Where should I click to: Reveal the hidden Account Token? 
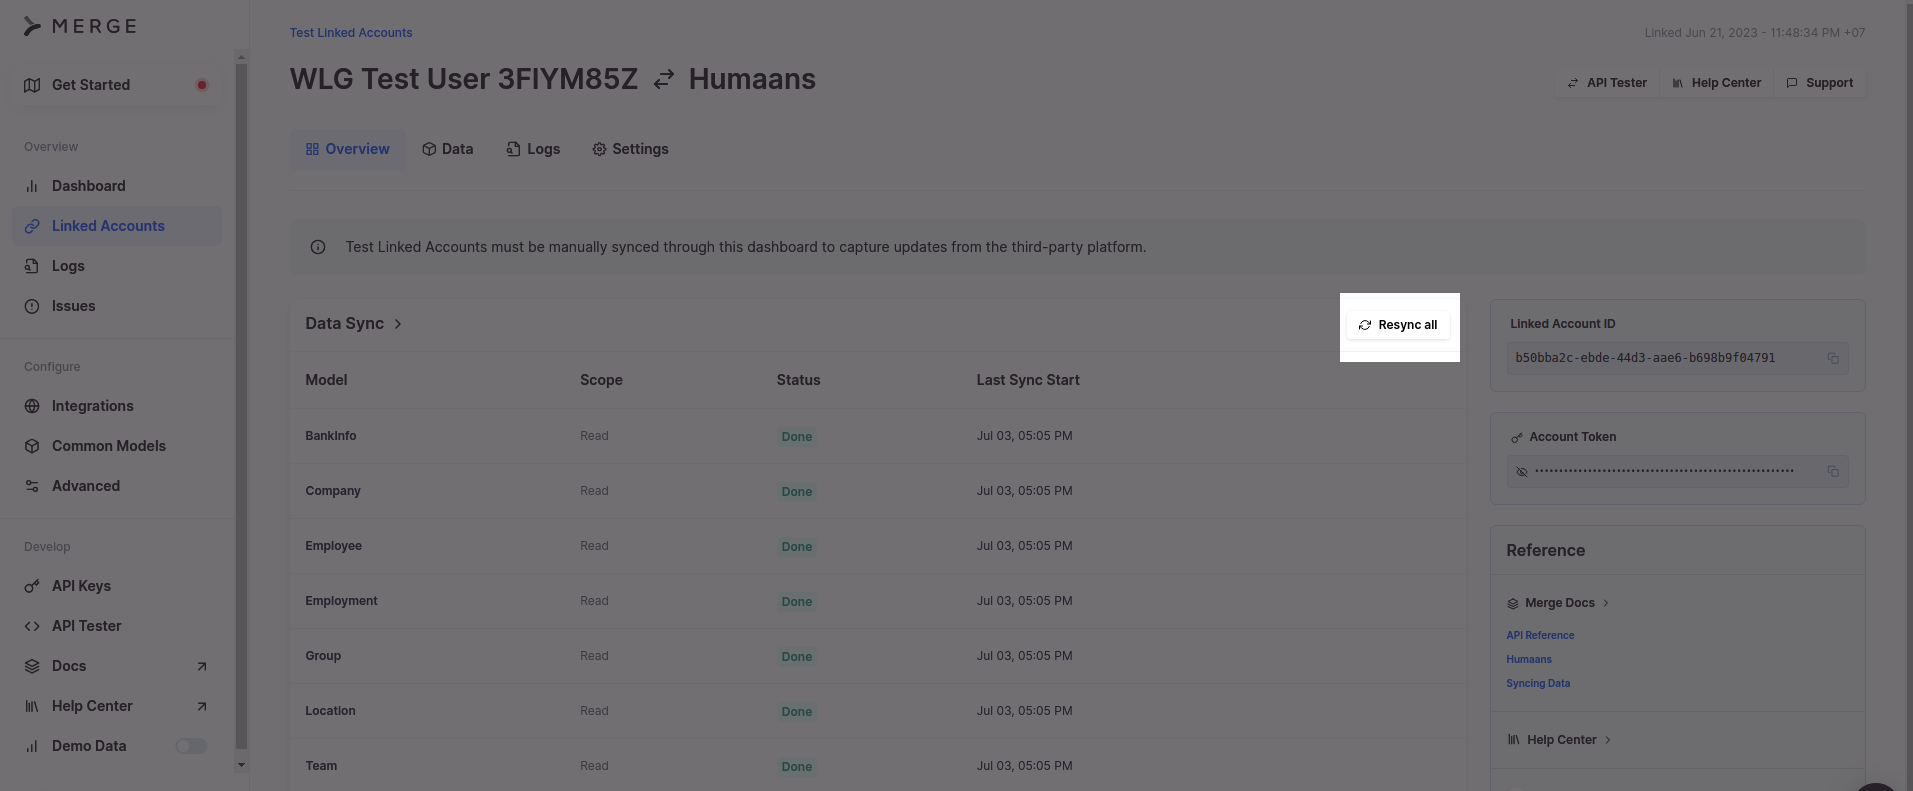[x=1522, y=471]
